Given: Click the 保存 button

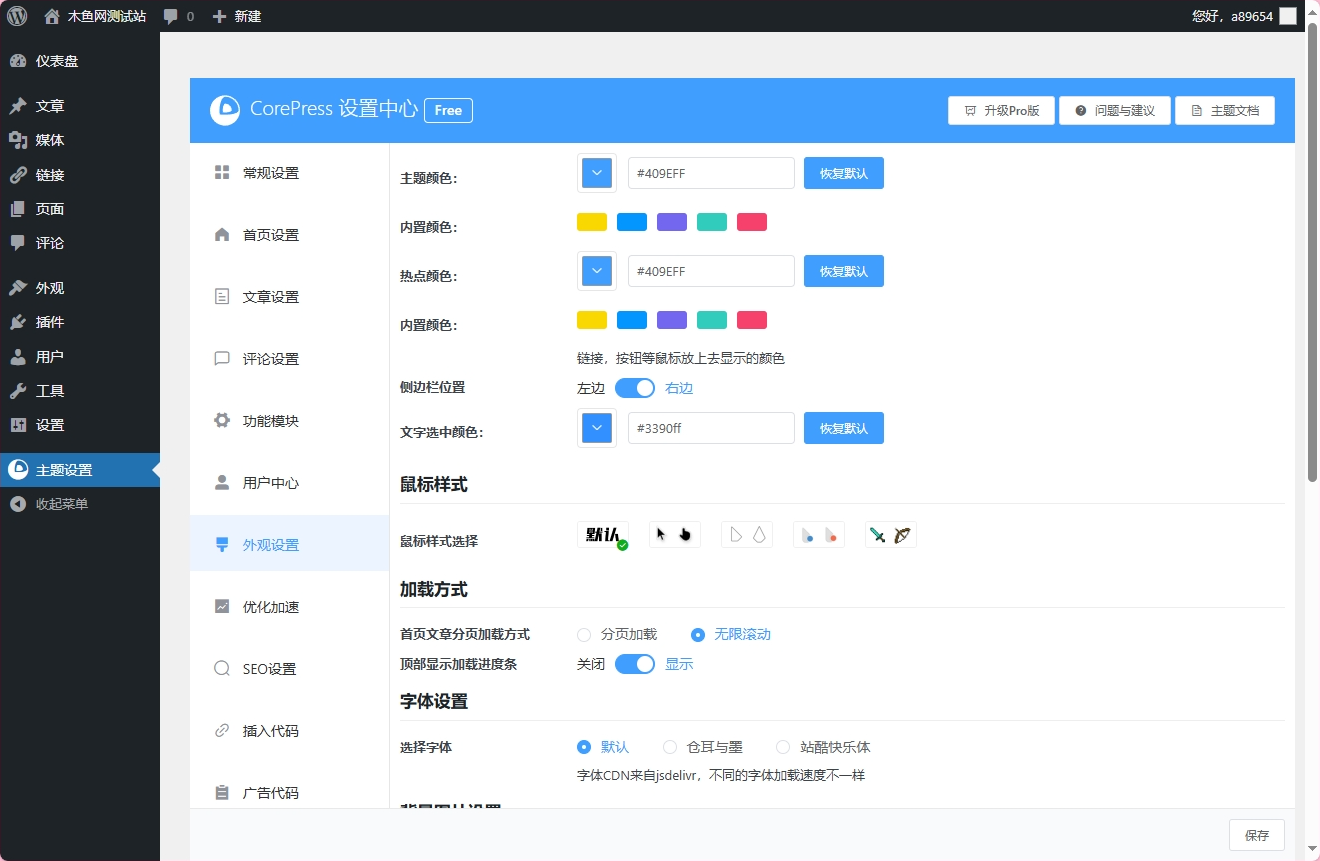Looking at the screenshot, I should point(1257,835).
